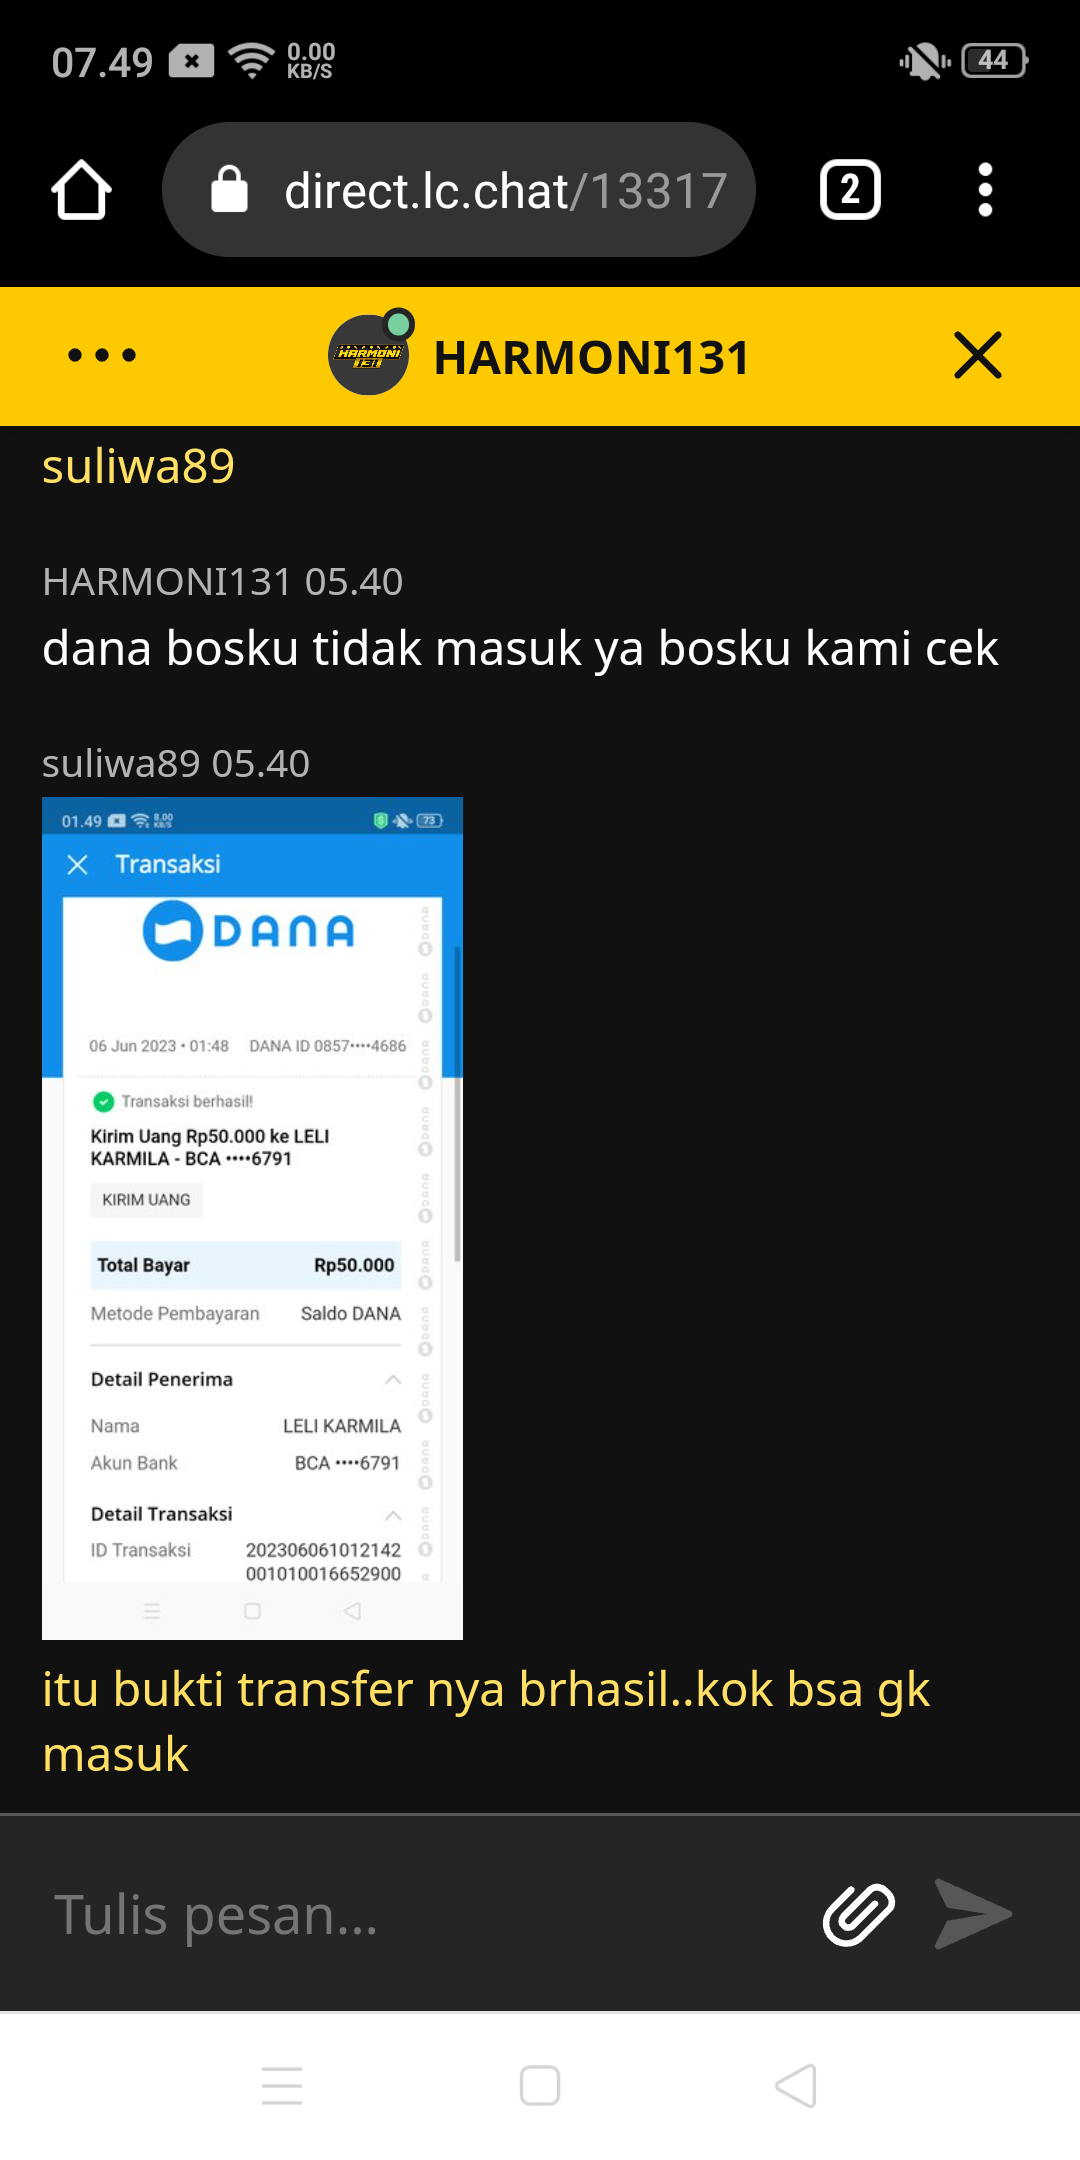Tap the Wi-Fi status icon
Screen dimensions: 1080x2160
pos(251,61)
